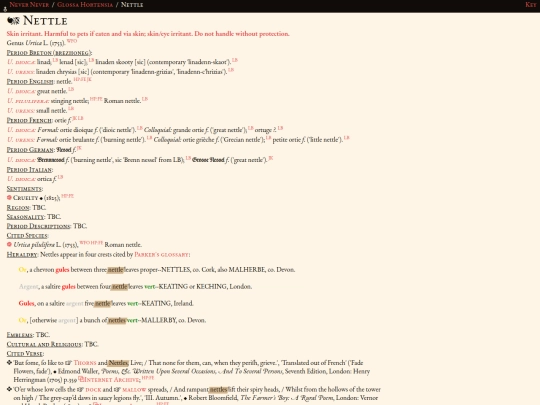The width and height of the screenshot is (540, 405).
Task: Click the LB citation after Italian 'ortica f.'
Action: click(x=60, y=177)
